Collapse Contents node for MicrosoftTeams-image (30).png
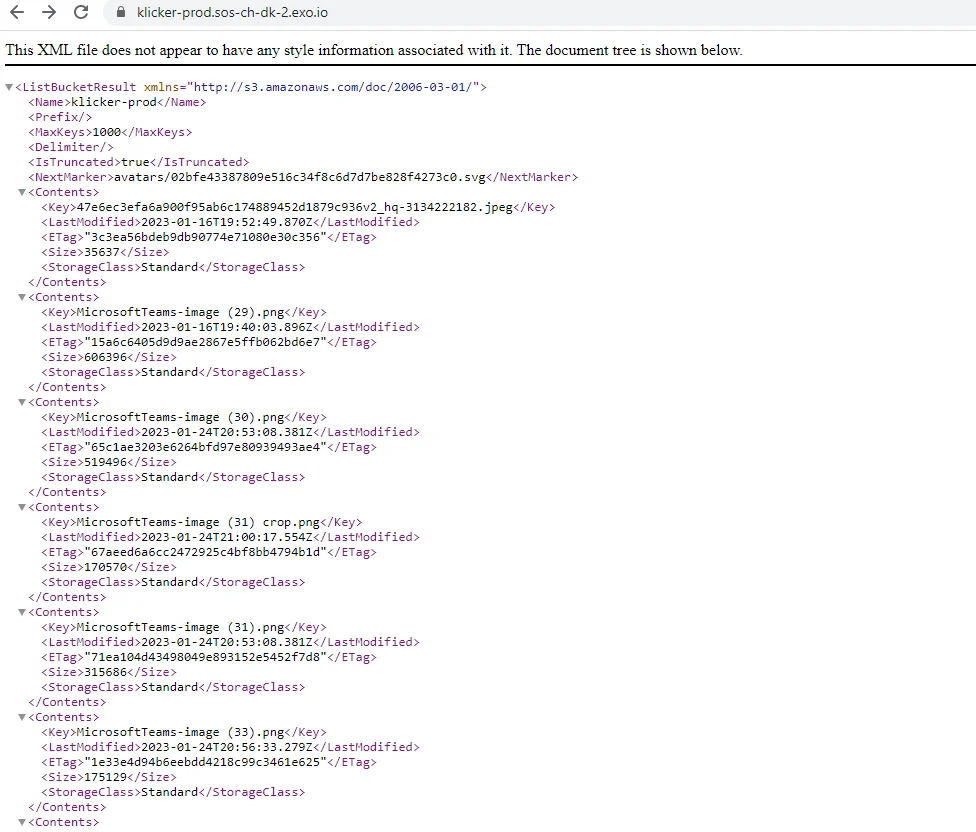This screenshot has height=832, width=976. click(22, 402)
